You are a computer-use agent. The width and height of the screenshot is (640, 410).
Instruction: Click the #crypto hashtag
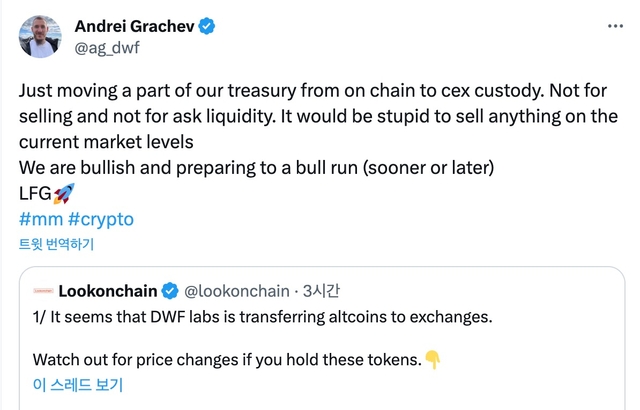tap(100, 219)
